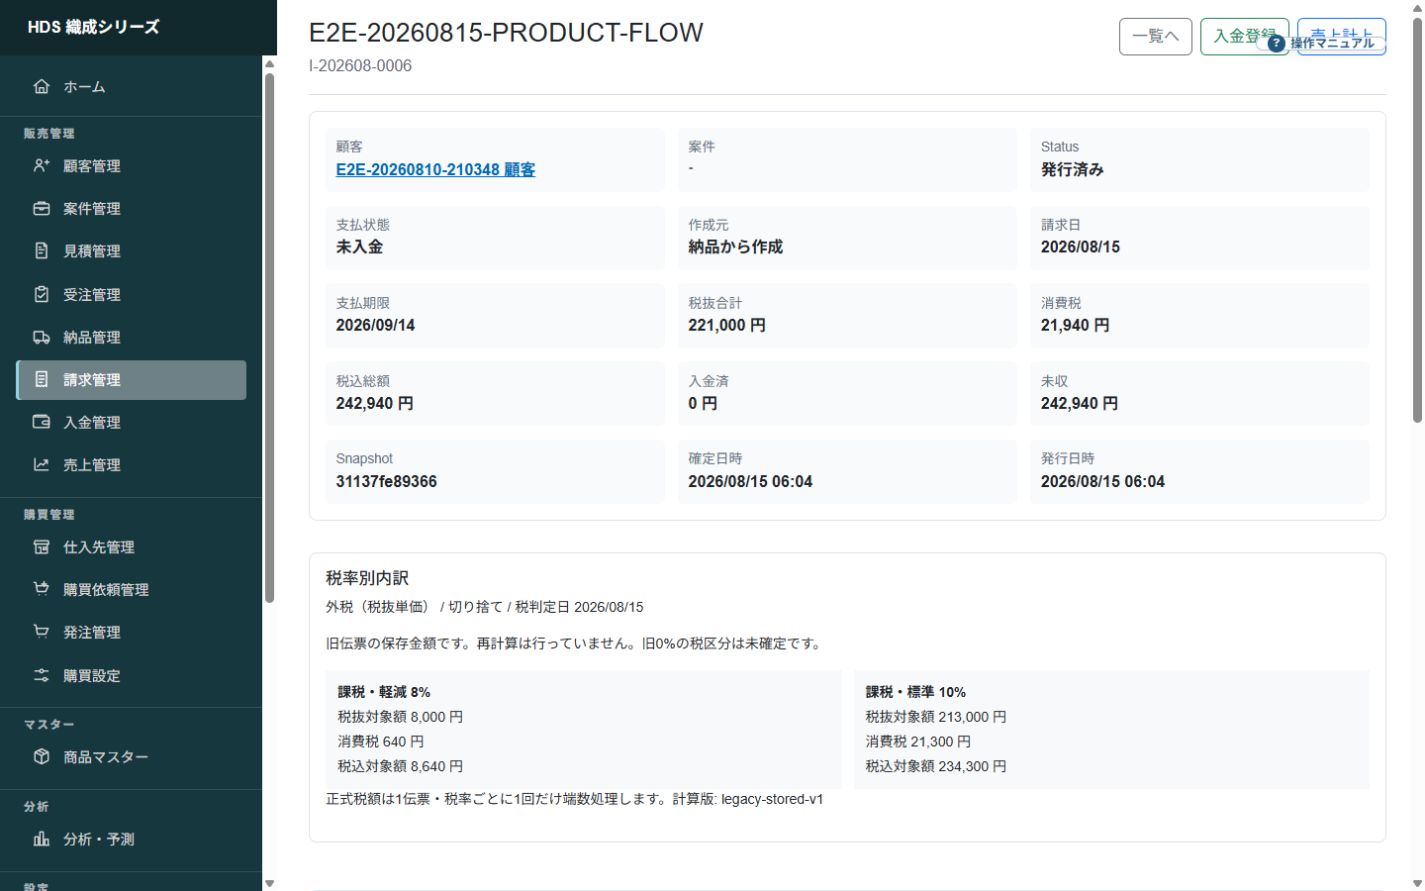The width and height of the screenshot is (1425, 891).
Task: Select 売上管理 sidebar entry
Action: pyautogui.click(x=131, y=465)
